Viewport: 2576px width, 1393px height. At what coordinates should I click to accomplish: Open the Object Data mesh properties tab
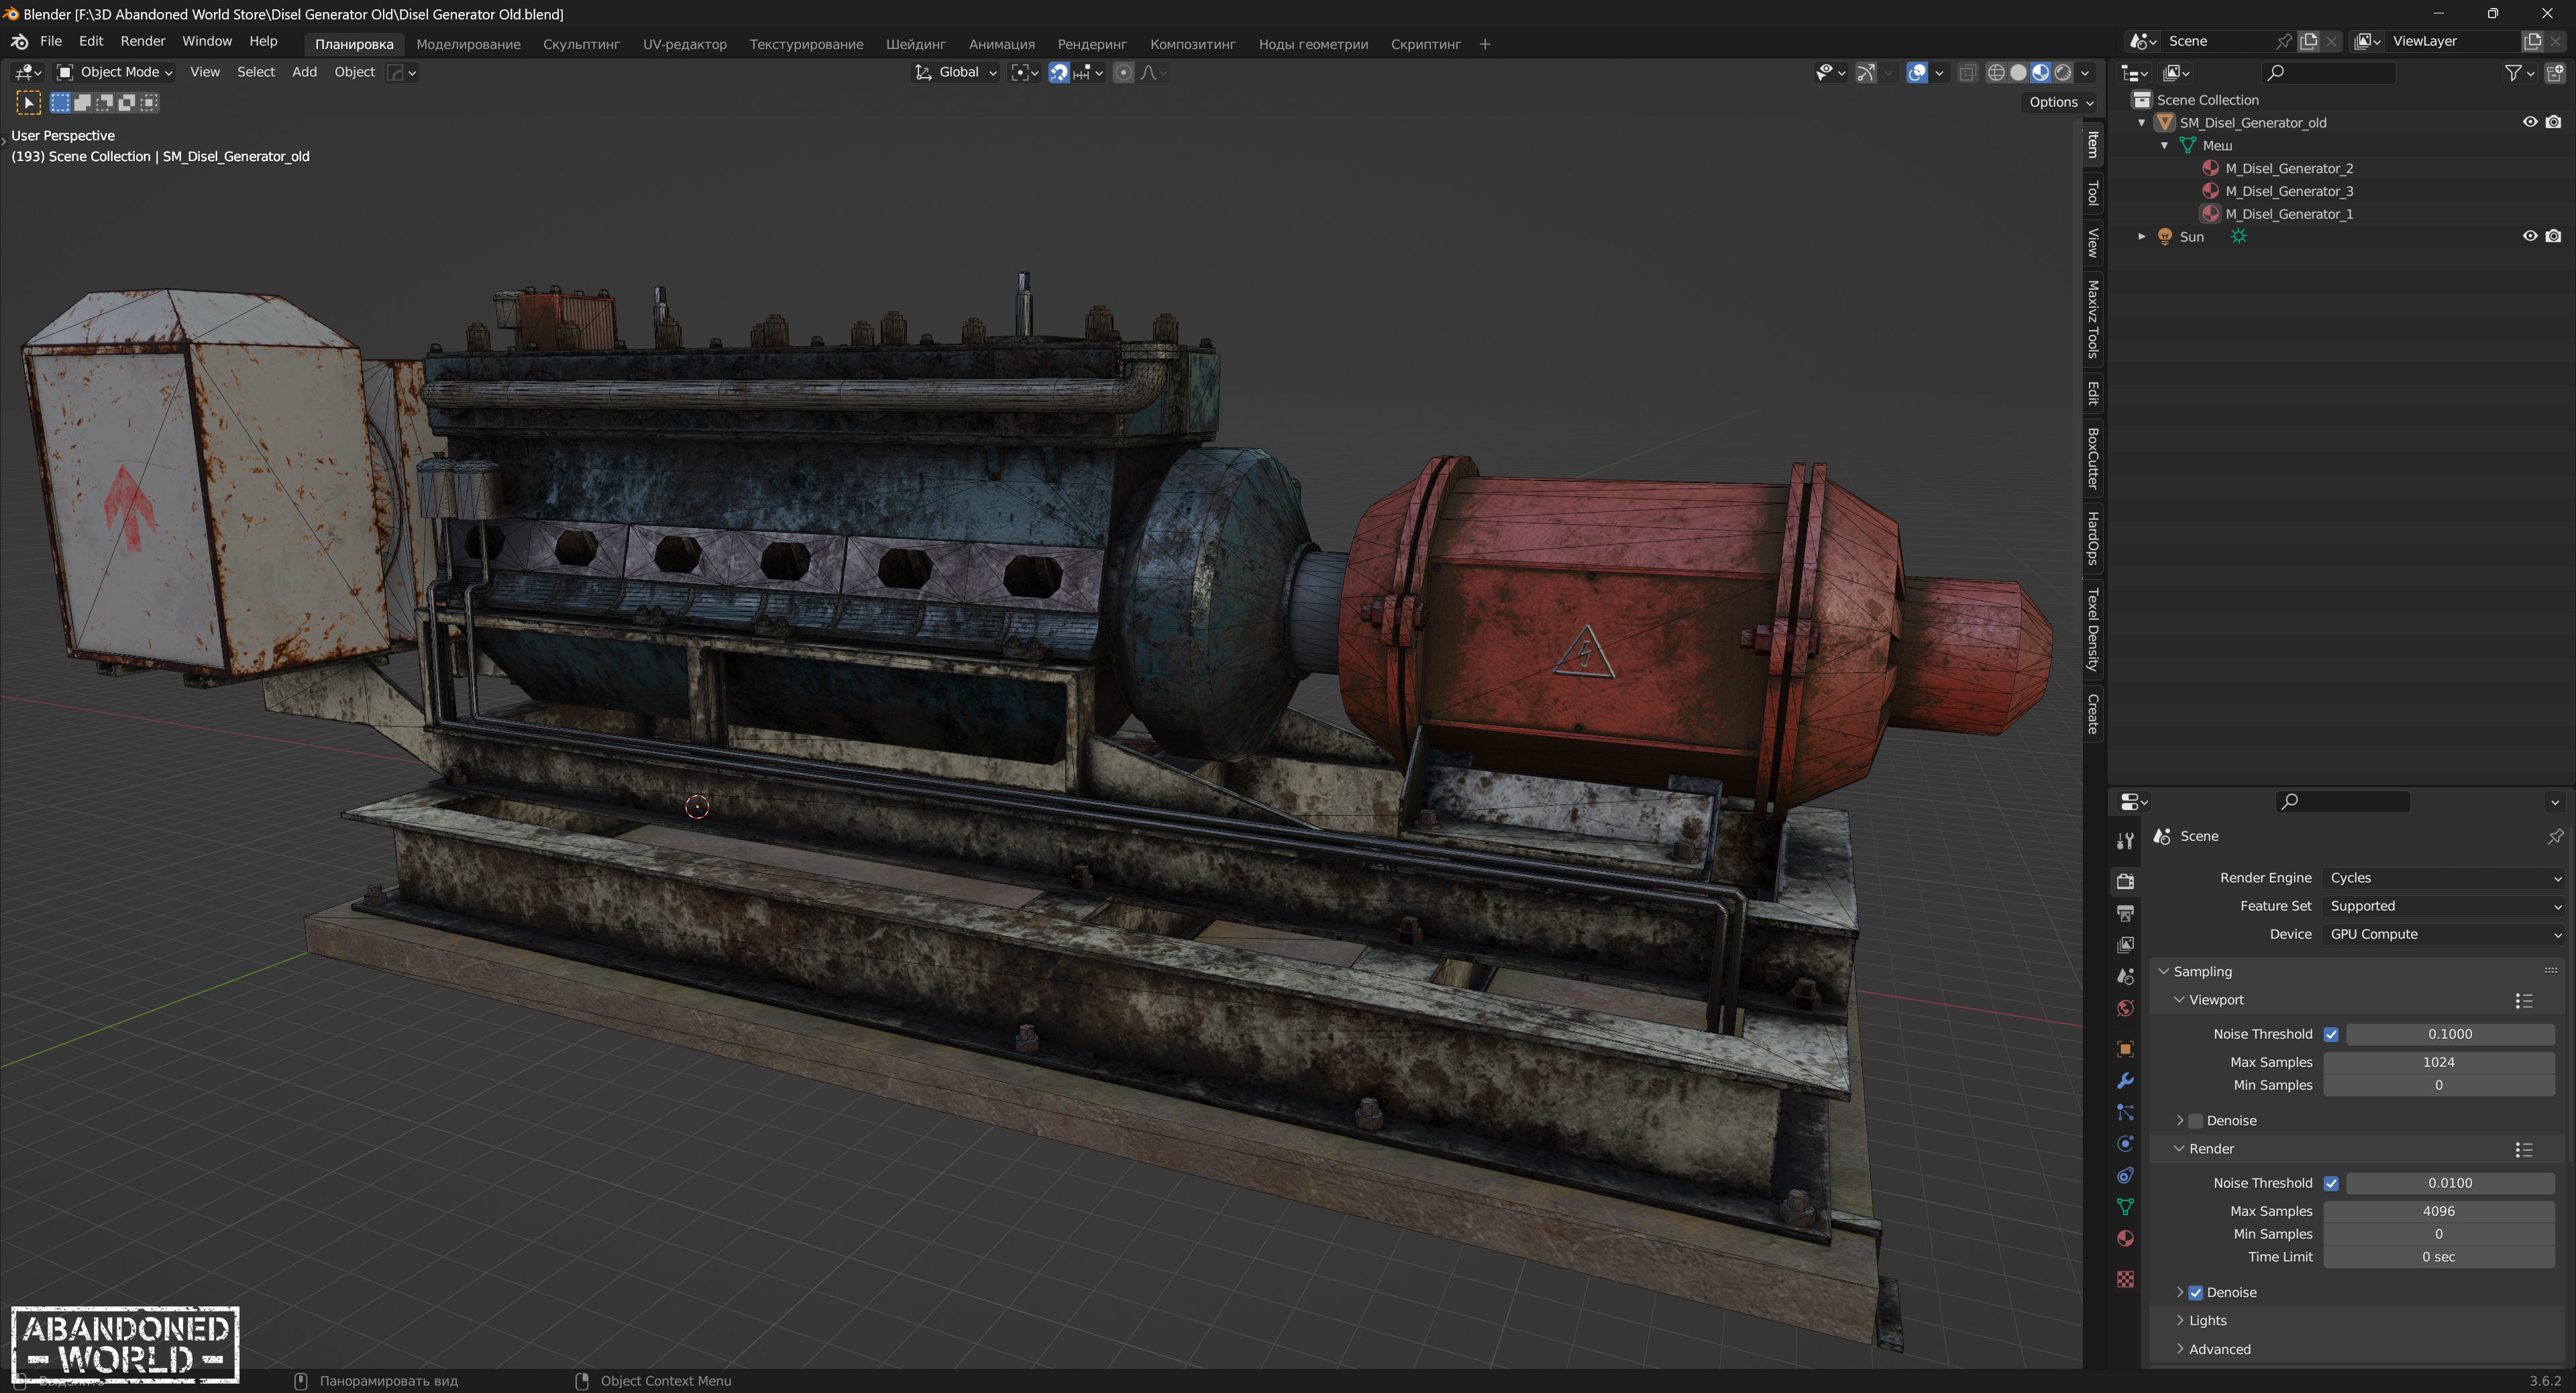(2125, 1208)
